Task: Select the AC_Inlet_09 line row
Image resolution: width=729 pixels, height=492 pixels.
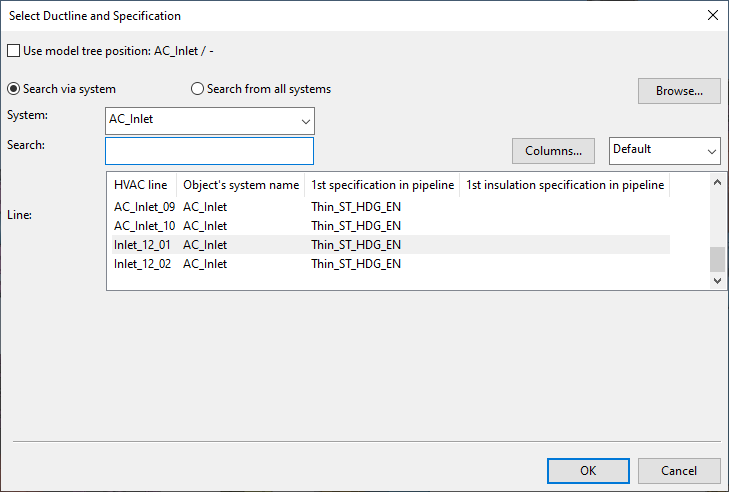Action: tap(145, 207)
